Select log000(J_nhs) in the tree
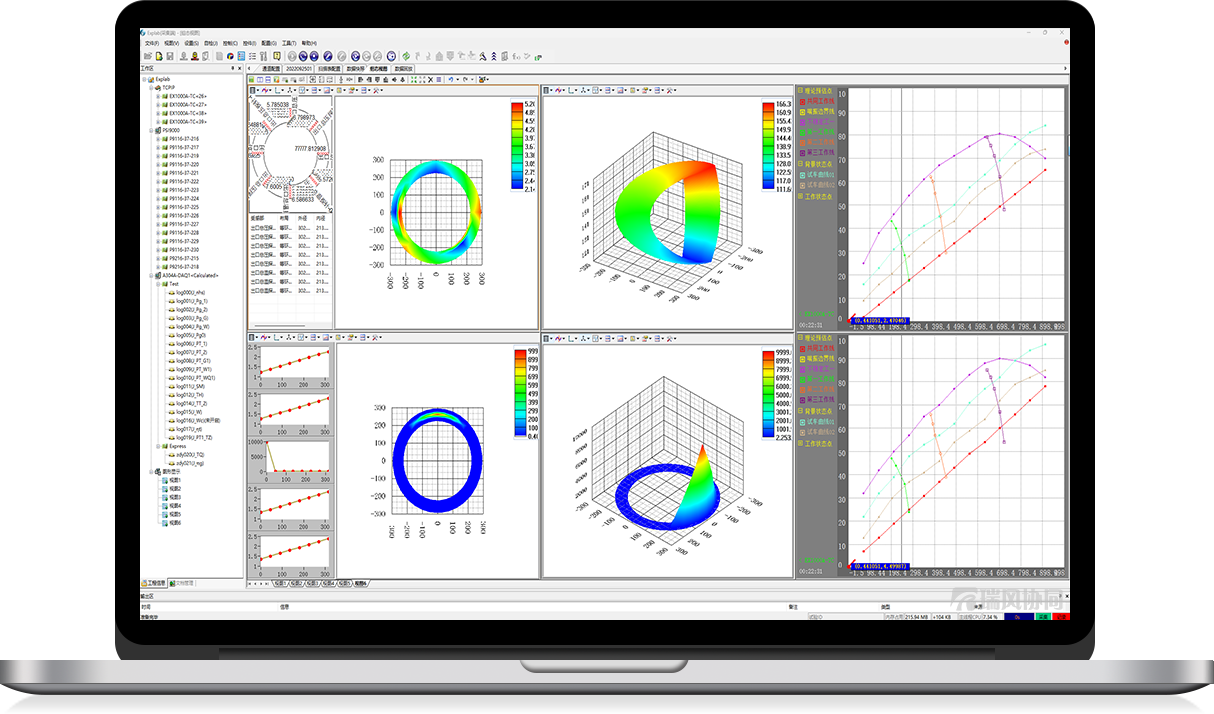 191,292
